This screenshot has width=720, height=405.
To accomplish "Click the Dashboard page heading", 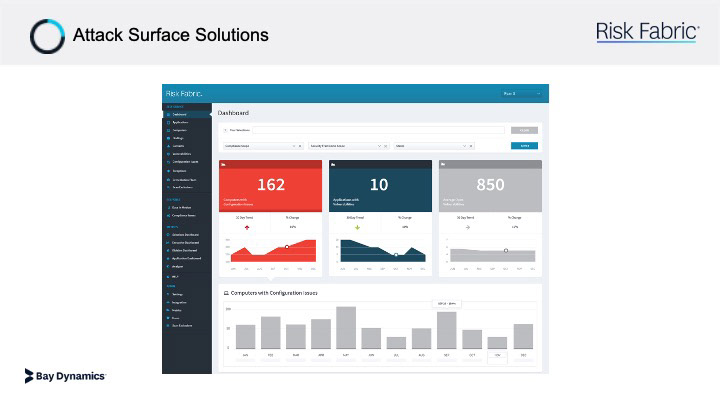I will 233,113.
